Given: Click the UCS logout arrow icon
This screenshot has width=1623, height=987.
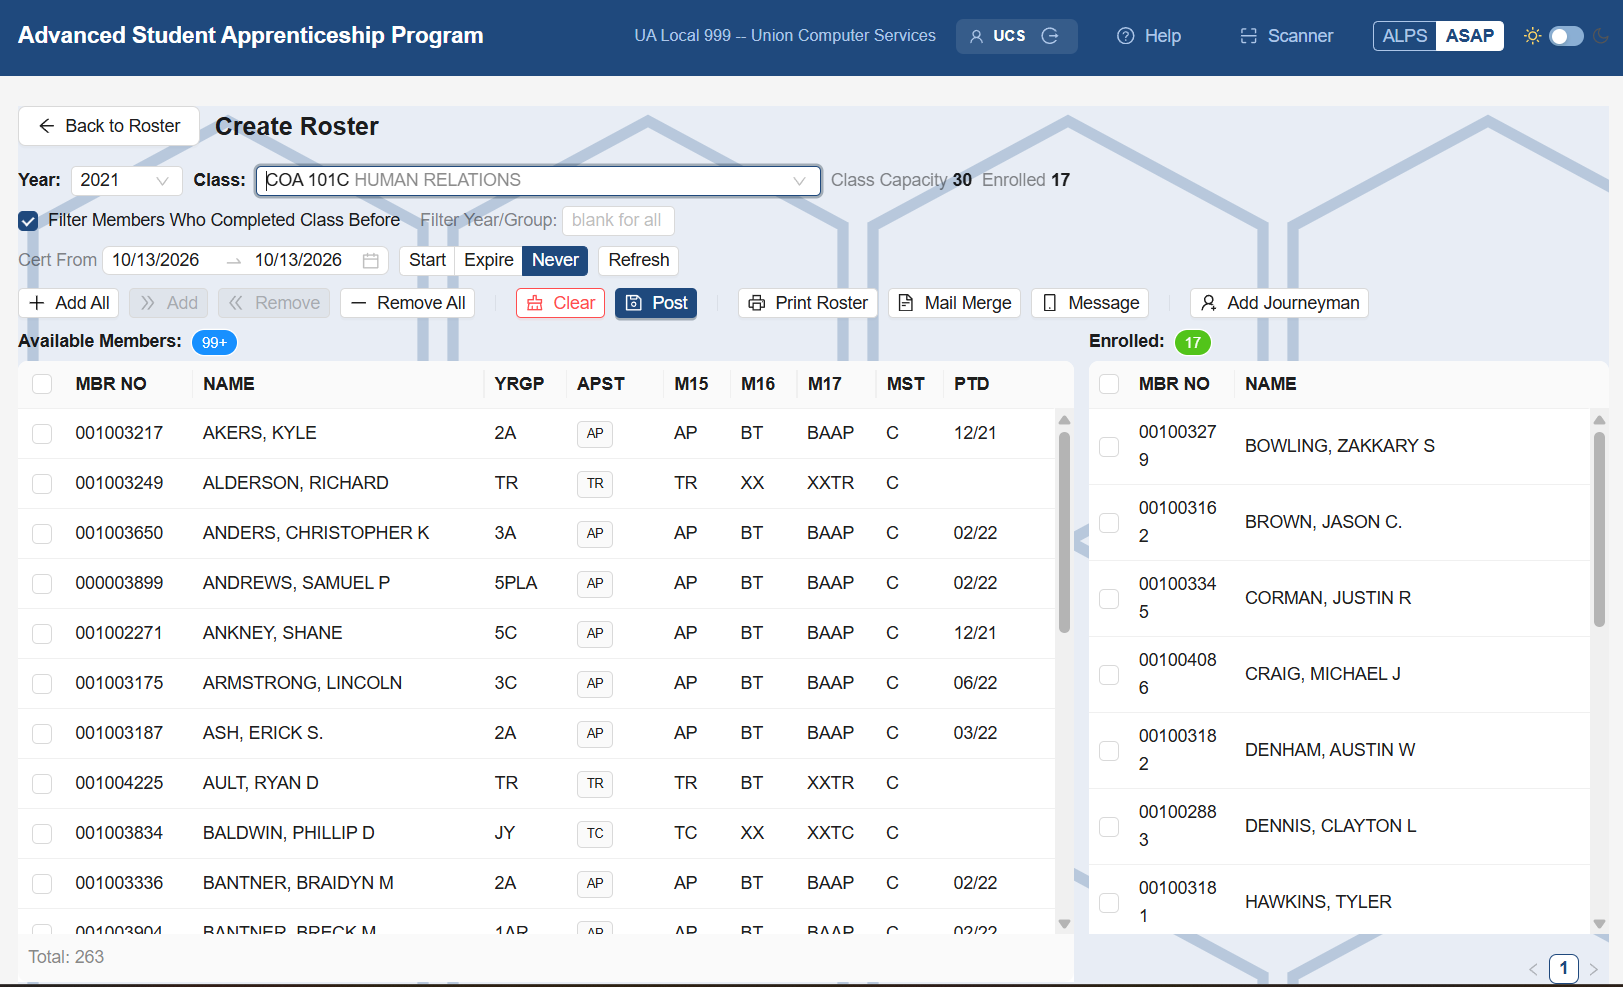Looking at the screenshot, I should 1050,36.
